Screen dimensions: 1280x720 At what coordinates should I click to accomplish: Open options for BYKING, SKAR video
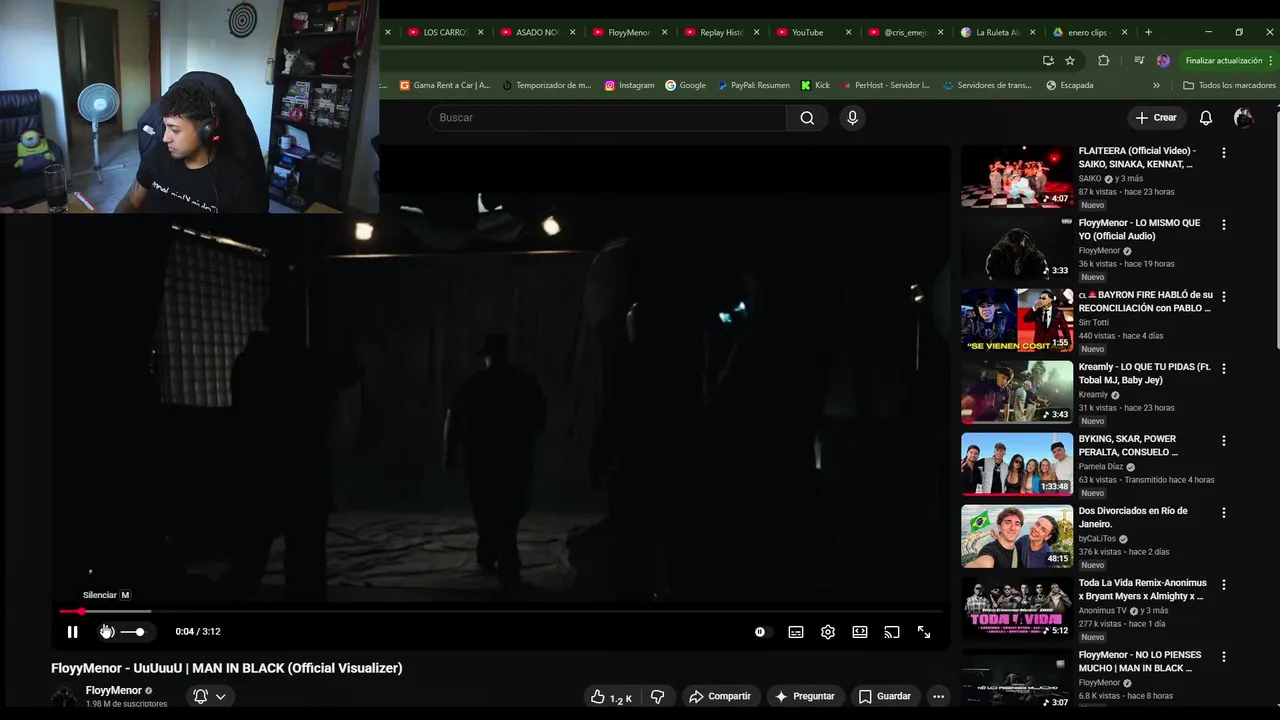tap(1223, 441)
